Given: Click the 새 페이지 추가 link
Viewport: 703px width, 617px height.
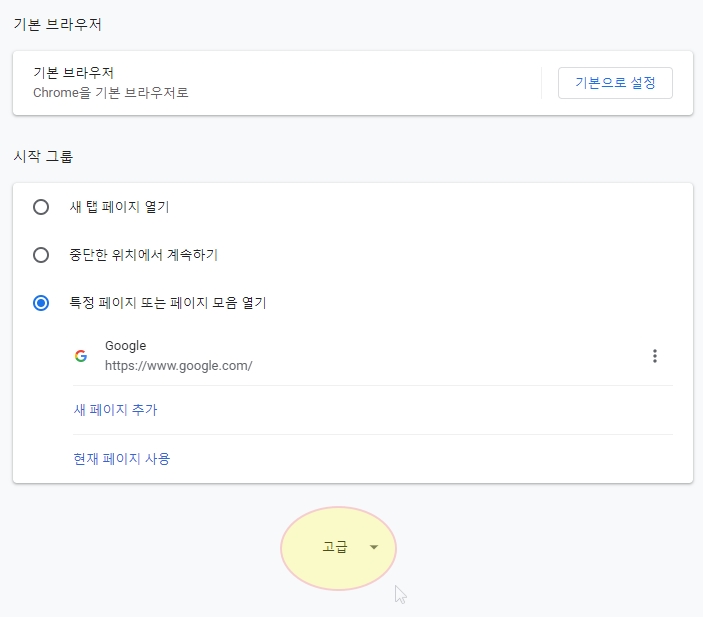Looking at the screenshot, I should tap(115, 410).
